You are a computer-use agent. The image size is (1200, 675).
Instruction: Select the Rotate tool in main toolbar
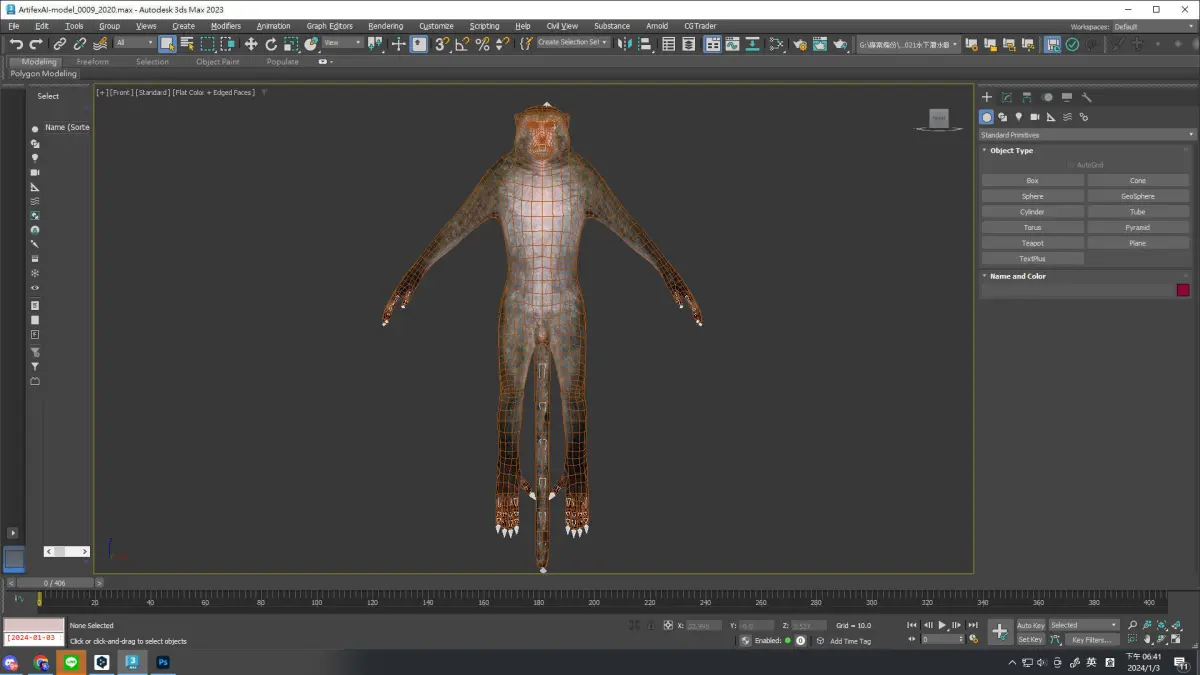pos(271,44)
